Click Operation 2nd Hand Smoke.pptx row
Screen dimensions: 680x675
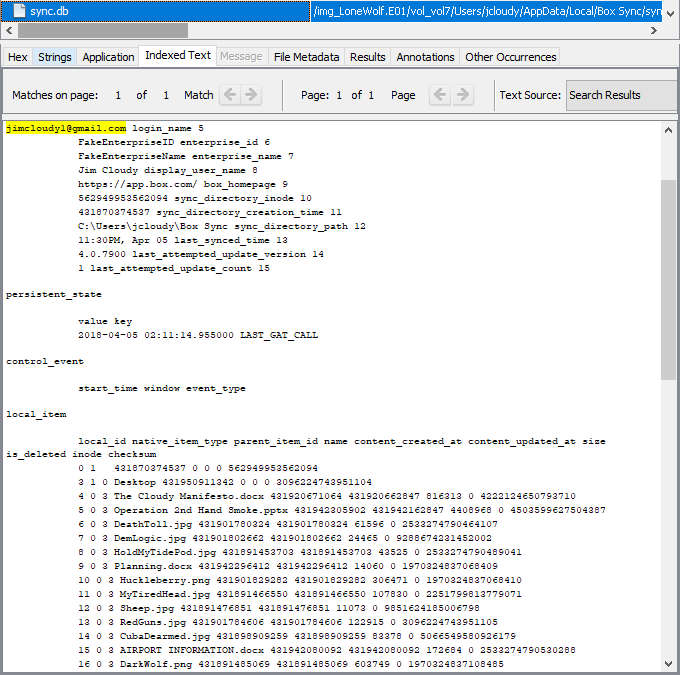[x=342, y=510]
